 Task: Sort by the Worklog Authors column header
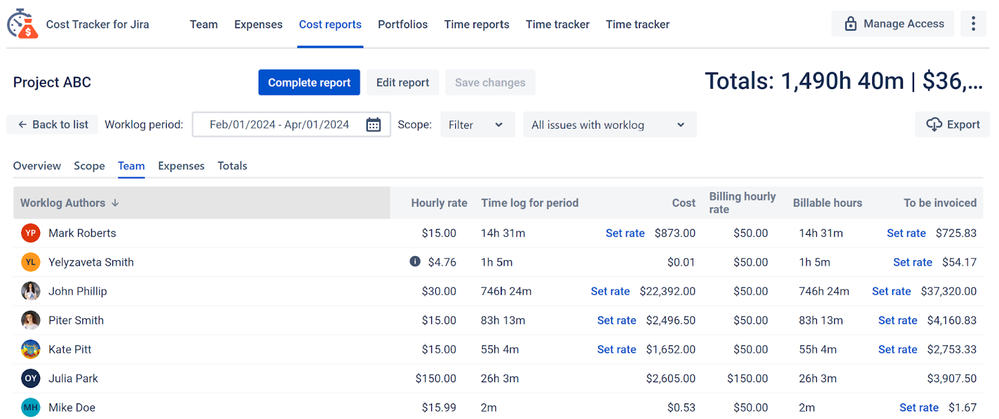(201, 202)
